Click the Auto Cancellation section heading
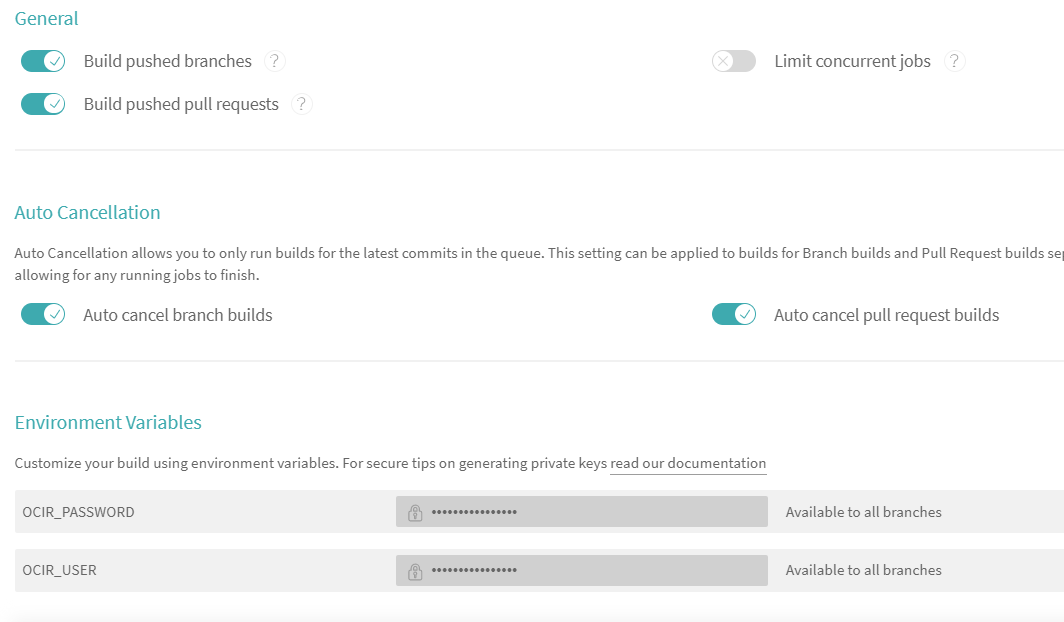 point(87,212)
